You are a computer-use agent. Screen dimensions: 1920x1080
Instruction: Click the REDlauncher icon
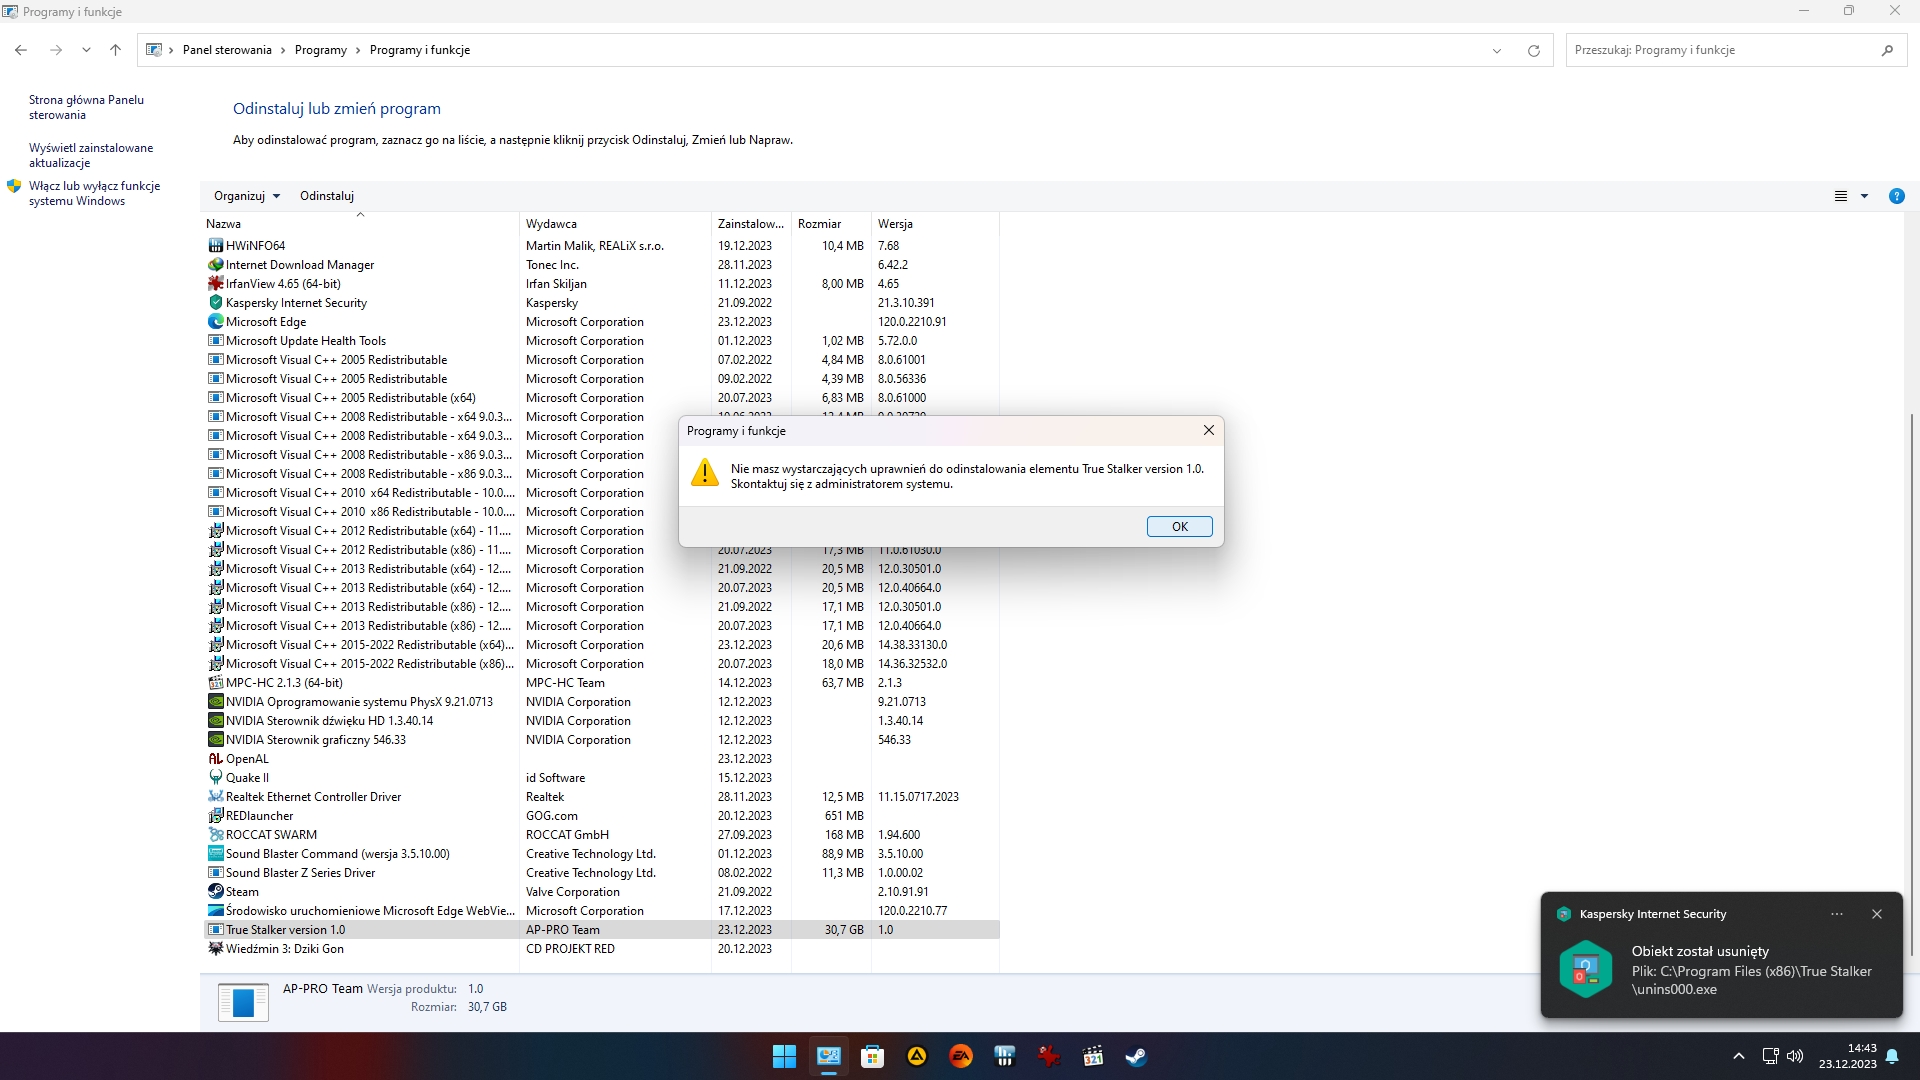[x=215, y=816]
